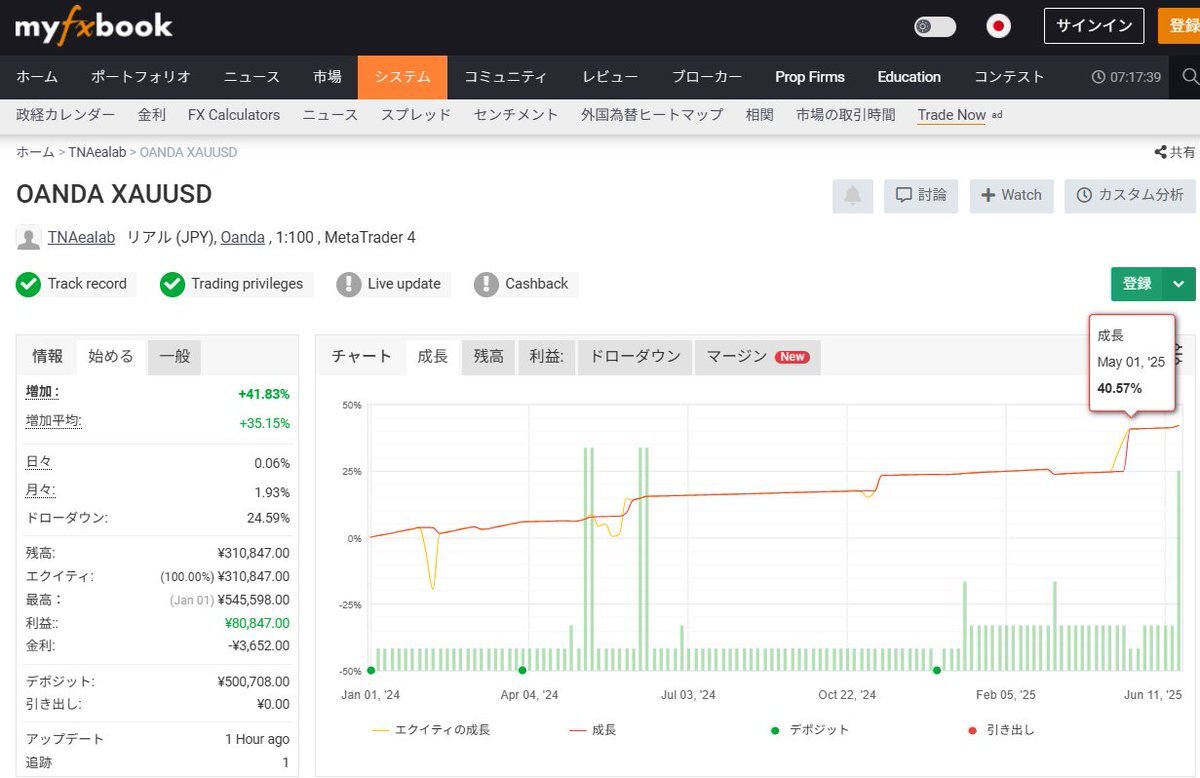
Task: Toggle the dark mode switch in header
Action: 935,27
